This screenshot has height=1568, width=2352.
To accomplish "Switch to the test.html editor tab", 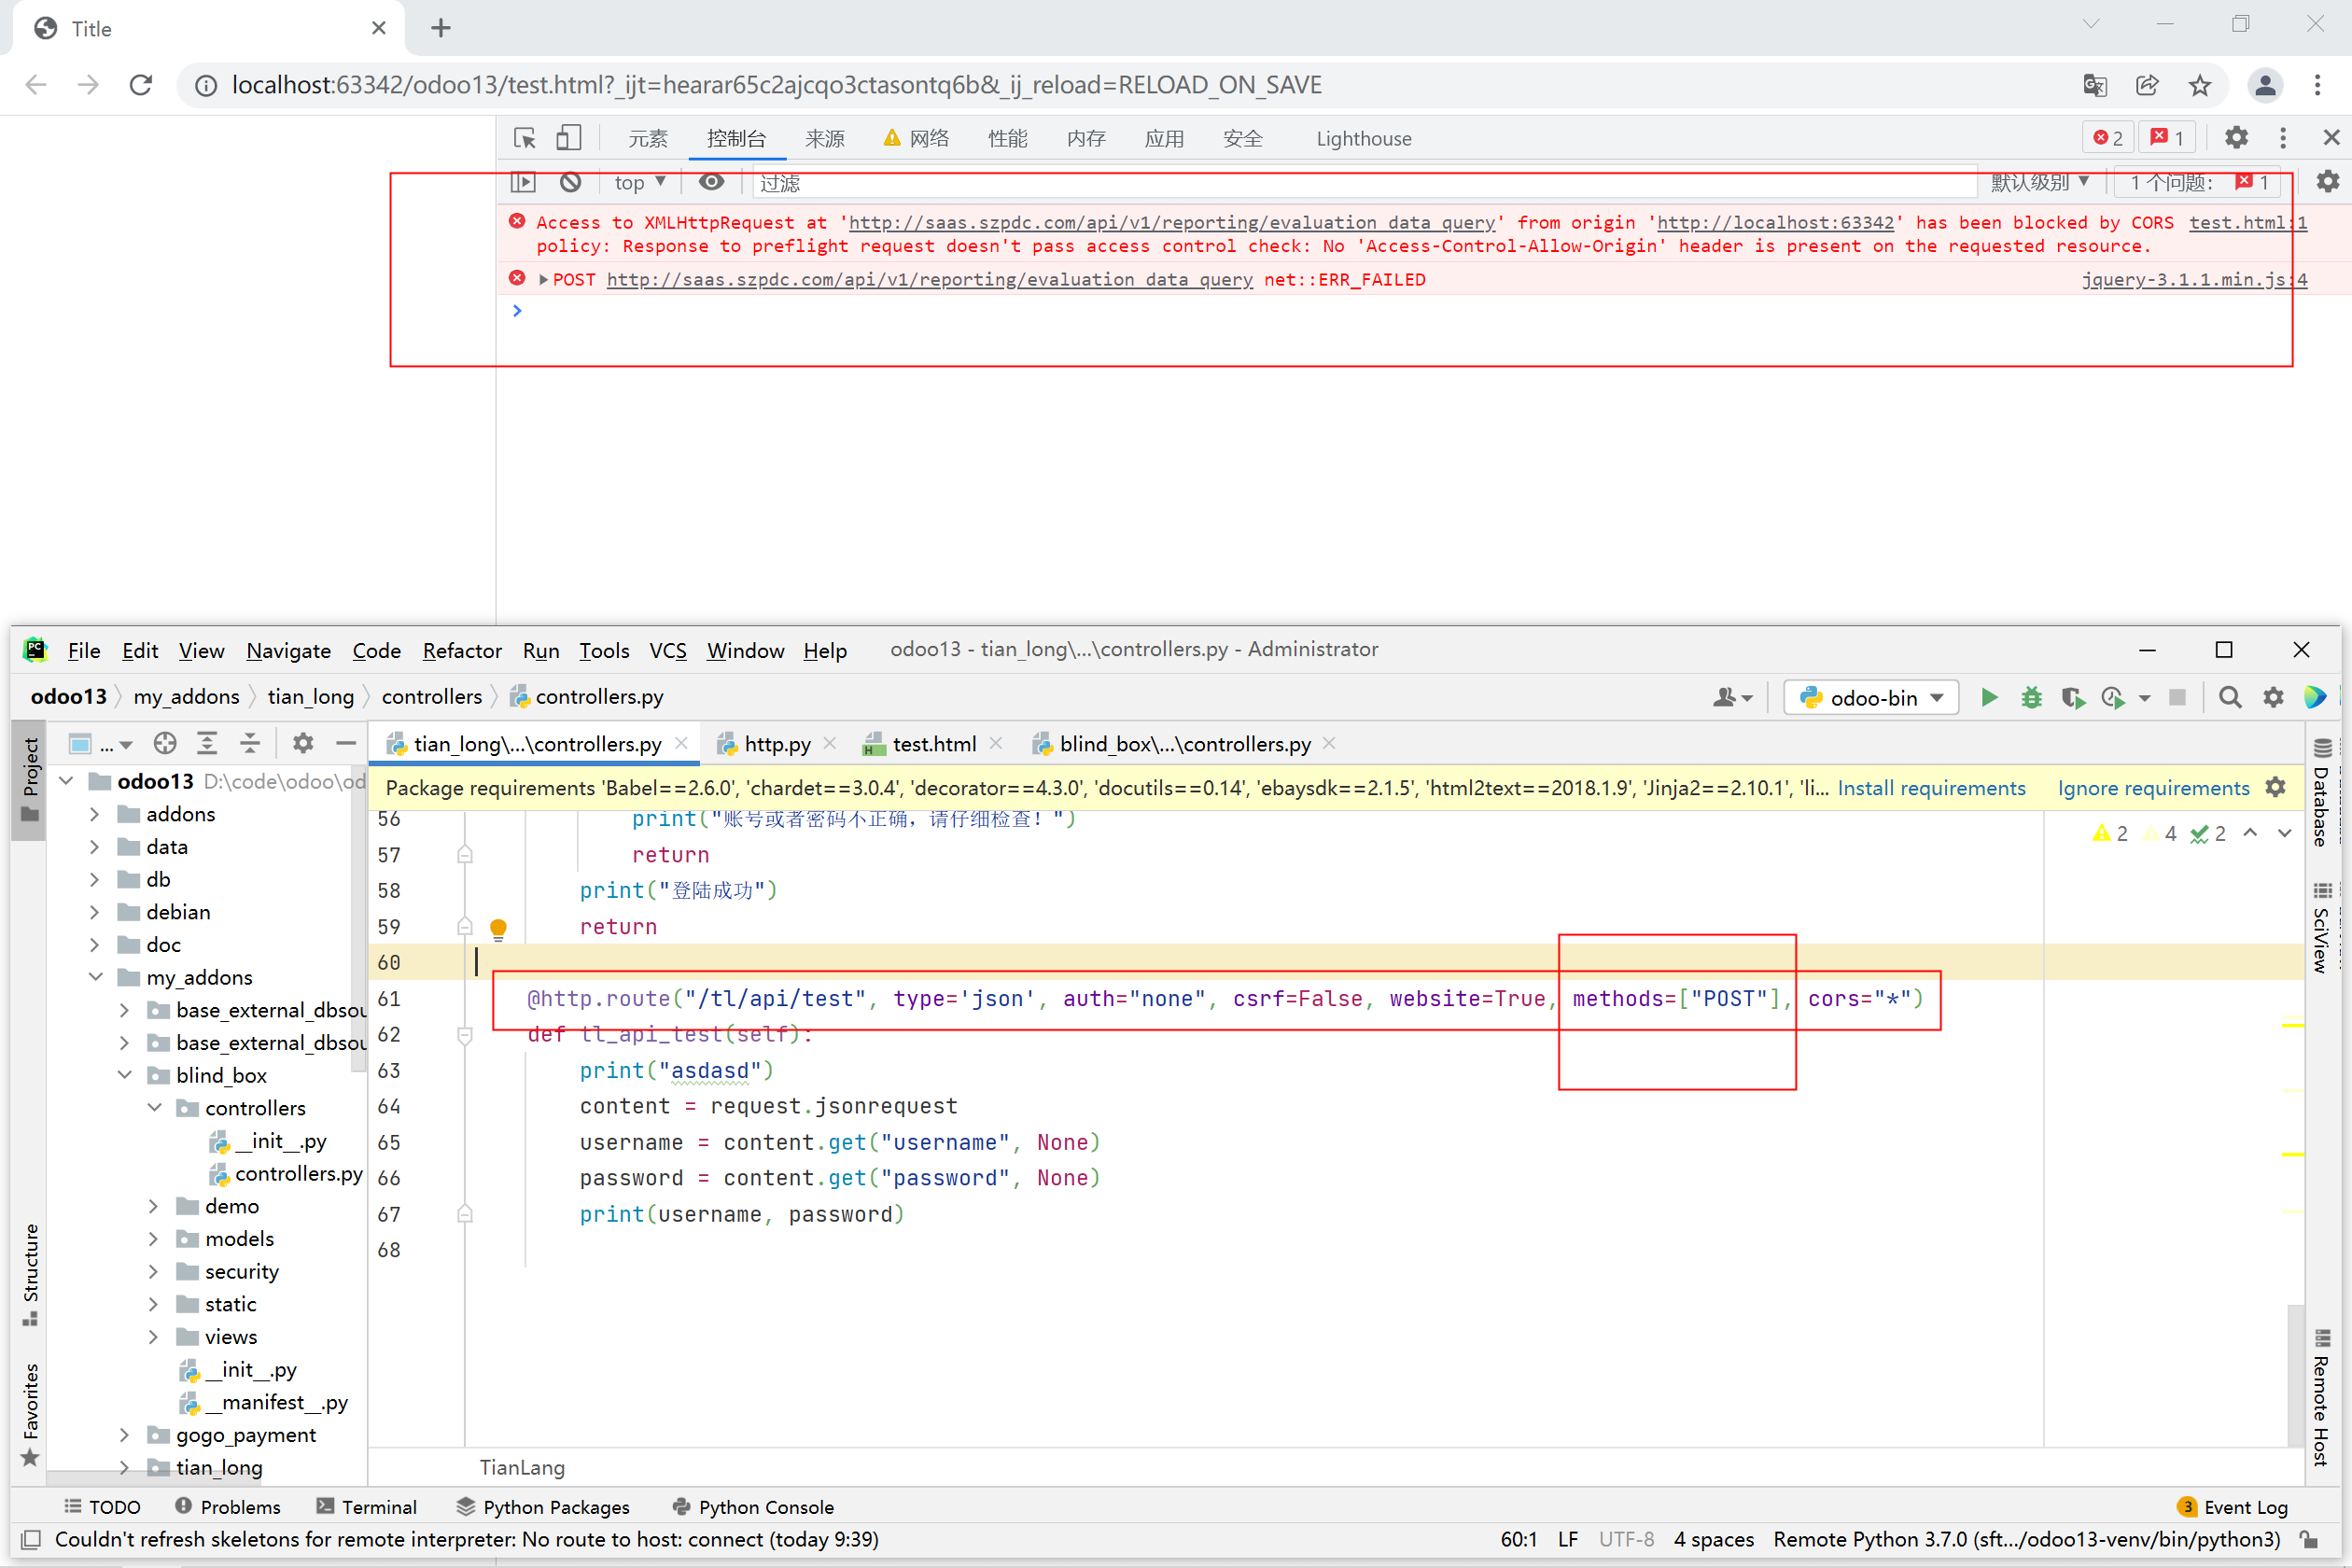I will (933, 744).
